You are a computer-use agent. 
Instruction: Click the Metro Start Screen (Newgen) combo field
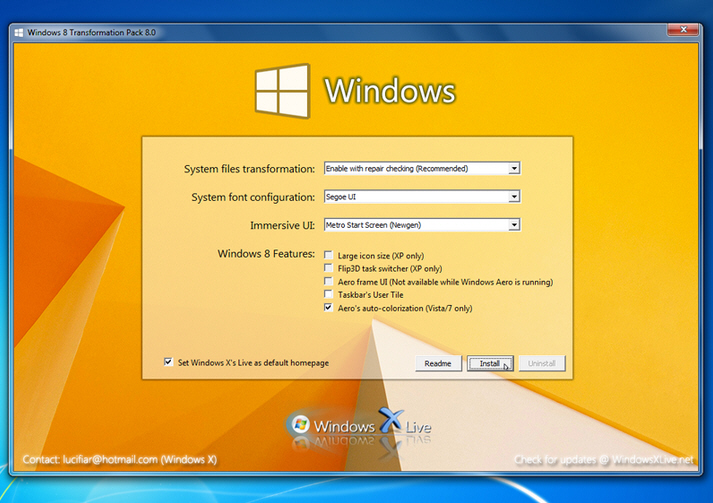(422, 225)
